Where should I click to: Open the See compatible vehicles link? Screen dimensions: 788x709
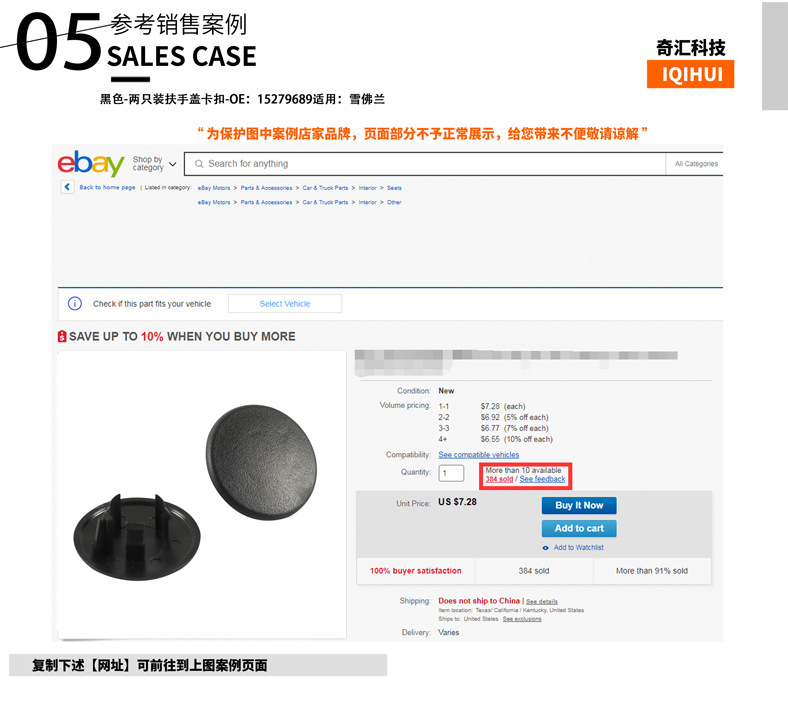tap(478, 455)
